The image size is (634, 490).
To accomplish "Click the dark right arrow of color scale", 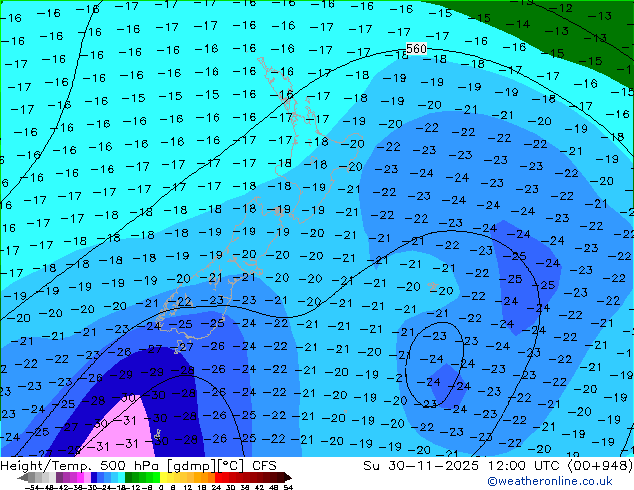I will (287, 478).
